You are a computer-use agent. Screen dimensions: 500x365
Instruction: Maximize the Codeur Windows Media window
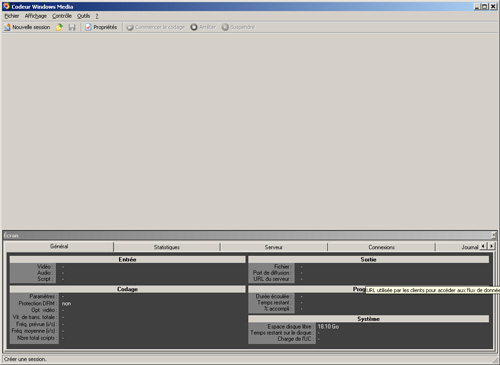pyautogui.click(x=485, y=6)
